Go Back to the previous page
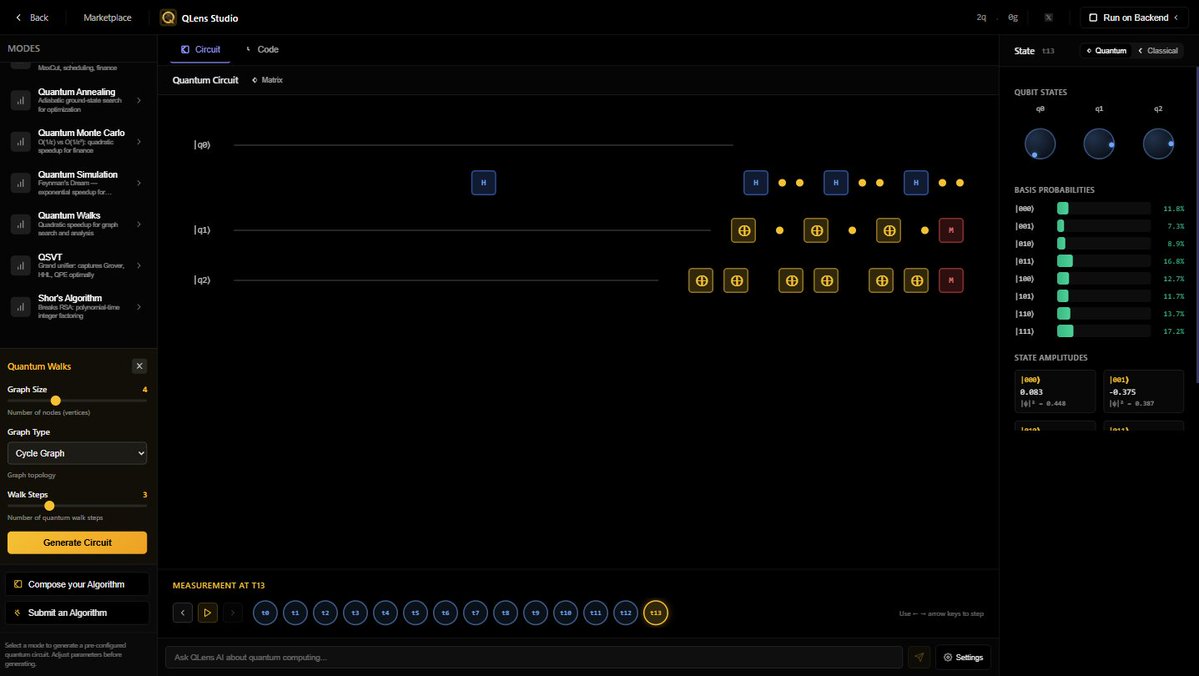The height and width of the screenshot is (676, 1199). click(x=32, y=18)
